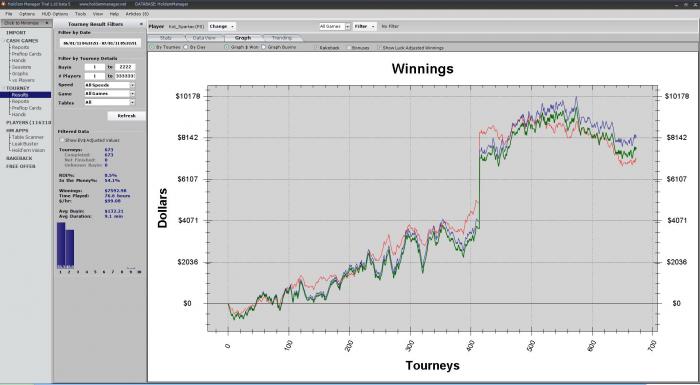Click the # Players maximum field
Viewport: 700px width, 385px height.
coord(125,76)
